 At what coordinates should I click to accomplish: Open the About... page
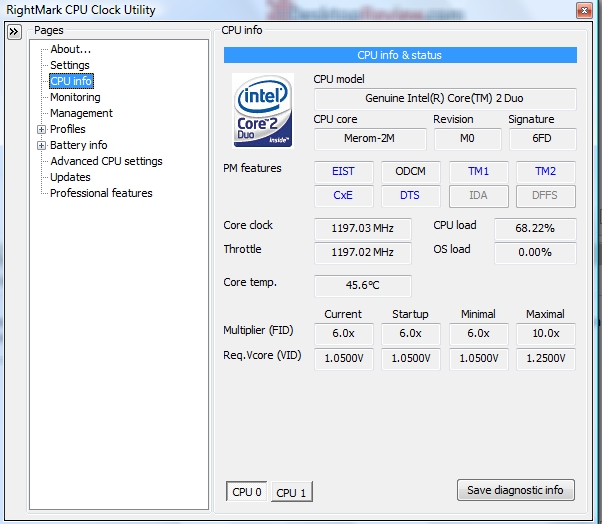71,49
